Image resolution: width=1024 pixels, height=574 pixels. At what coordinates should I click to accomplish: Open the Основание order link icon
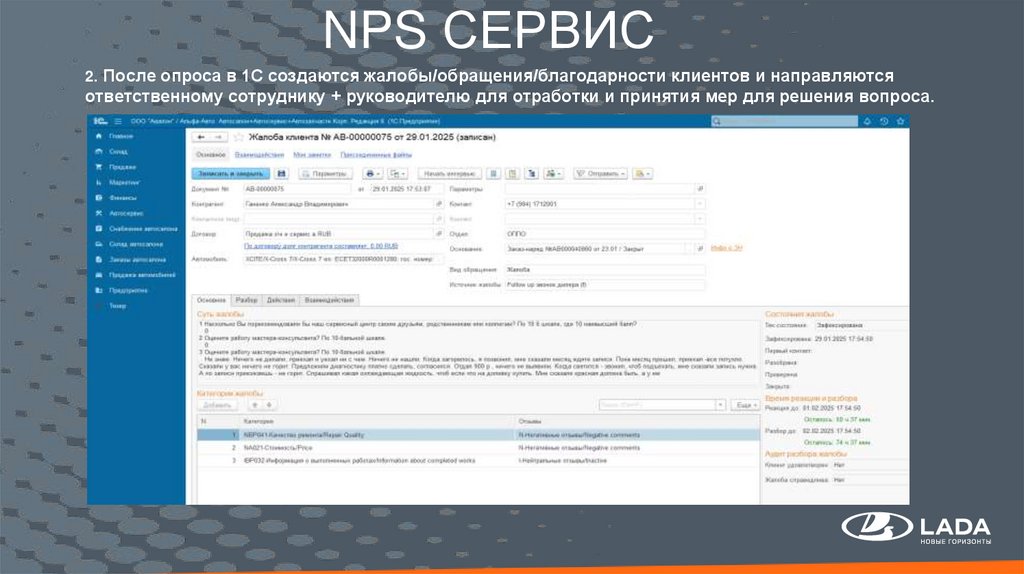[700, 249]
